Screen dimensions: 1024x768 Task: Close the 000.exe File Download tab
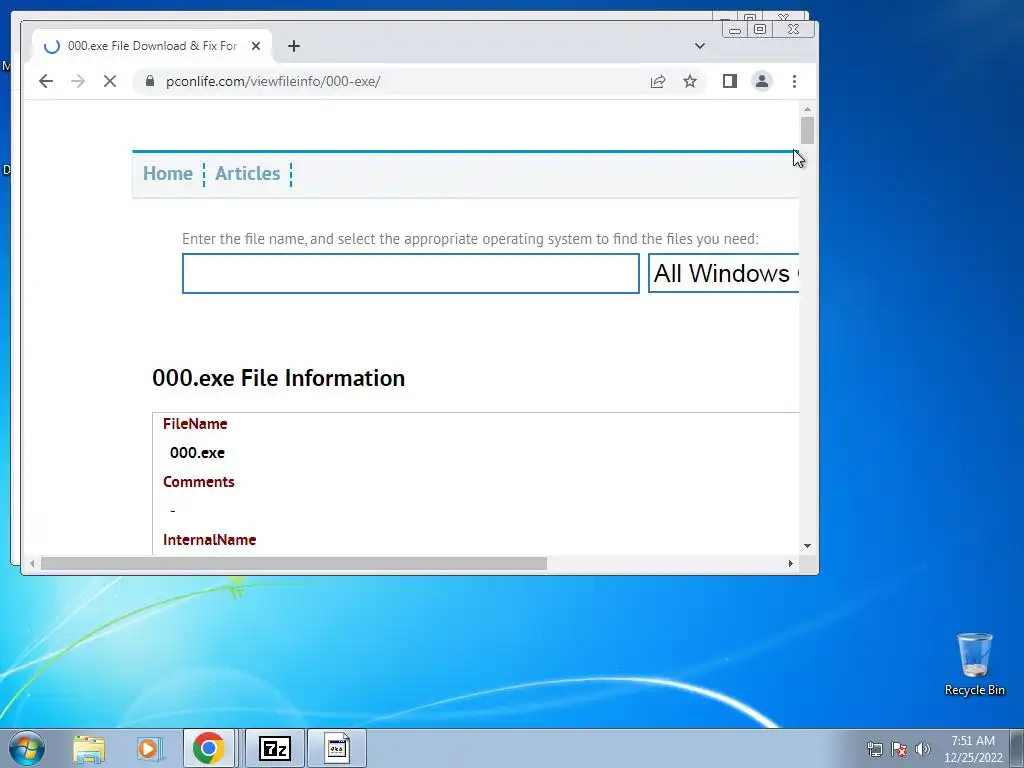[x=256, y=46]
